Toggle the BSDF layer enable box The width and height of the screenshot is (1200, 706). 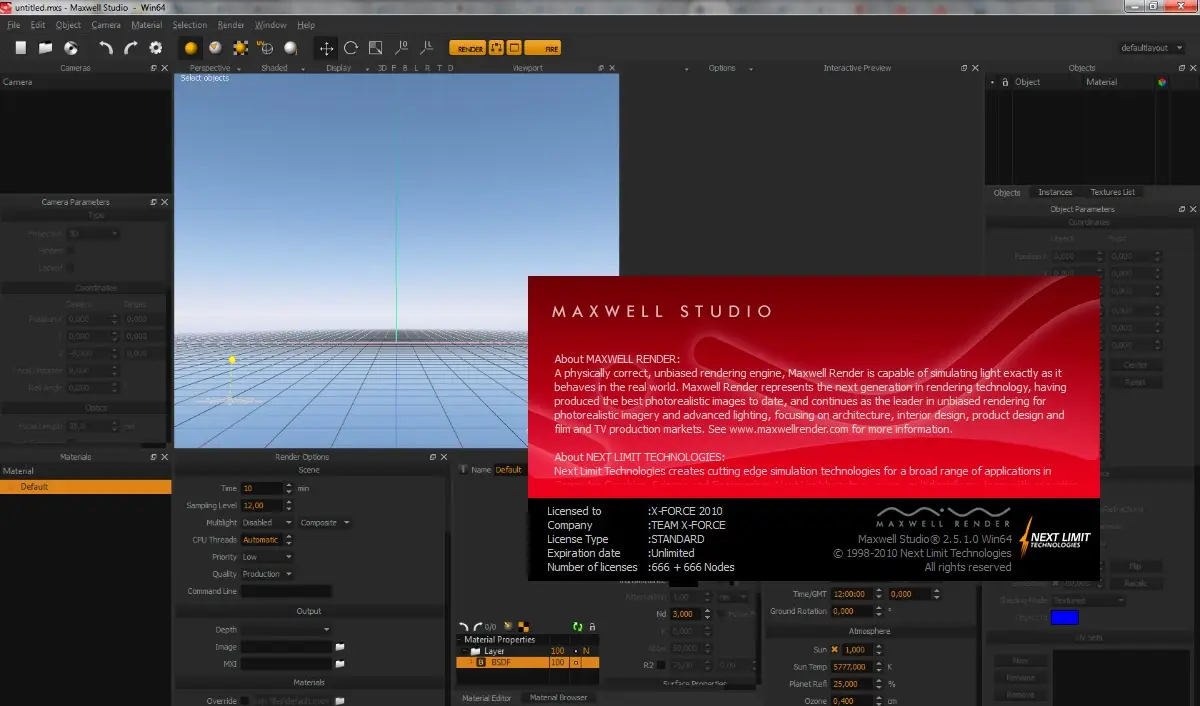576,662
